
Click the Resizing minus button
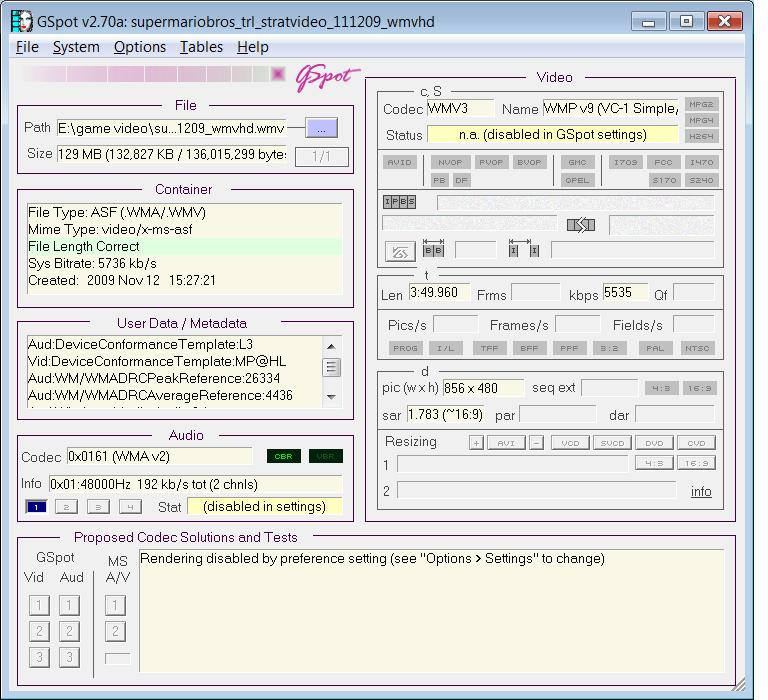536,443
